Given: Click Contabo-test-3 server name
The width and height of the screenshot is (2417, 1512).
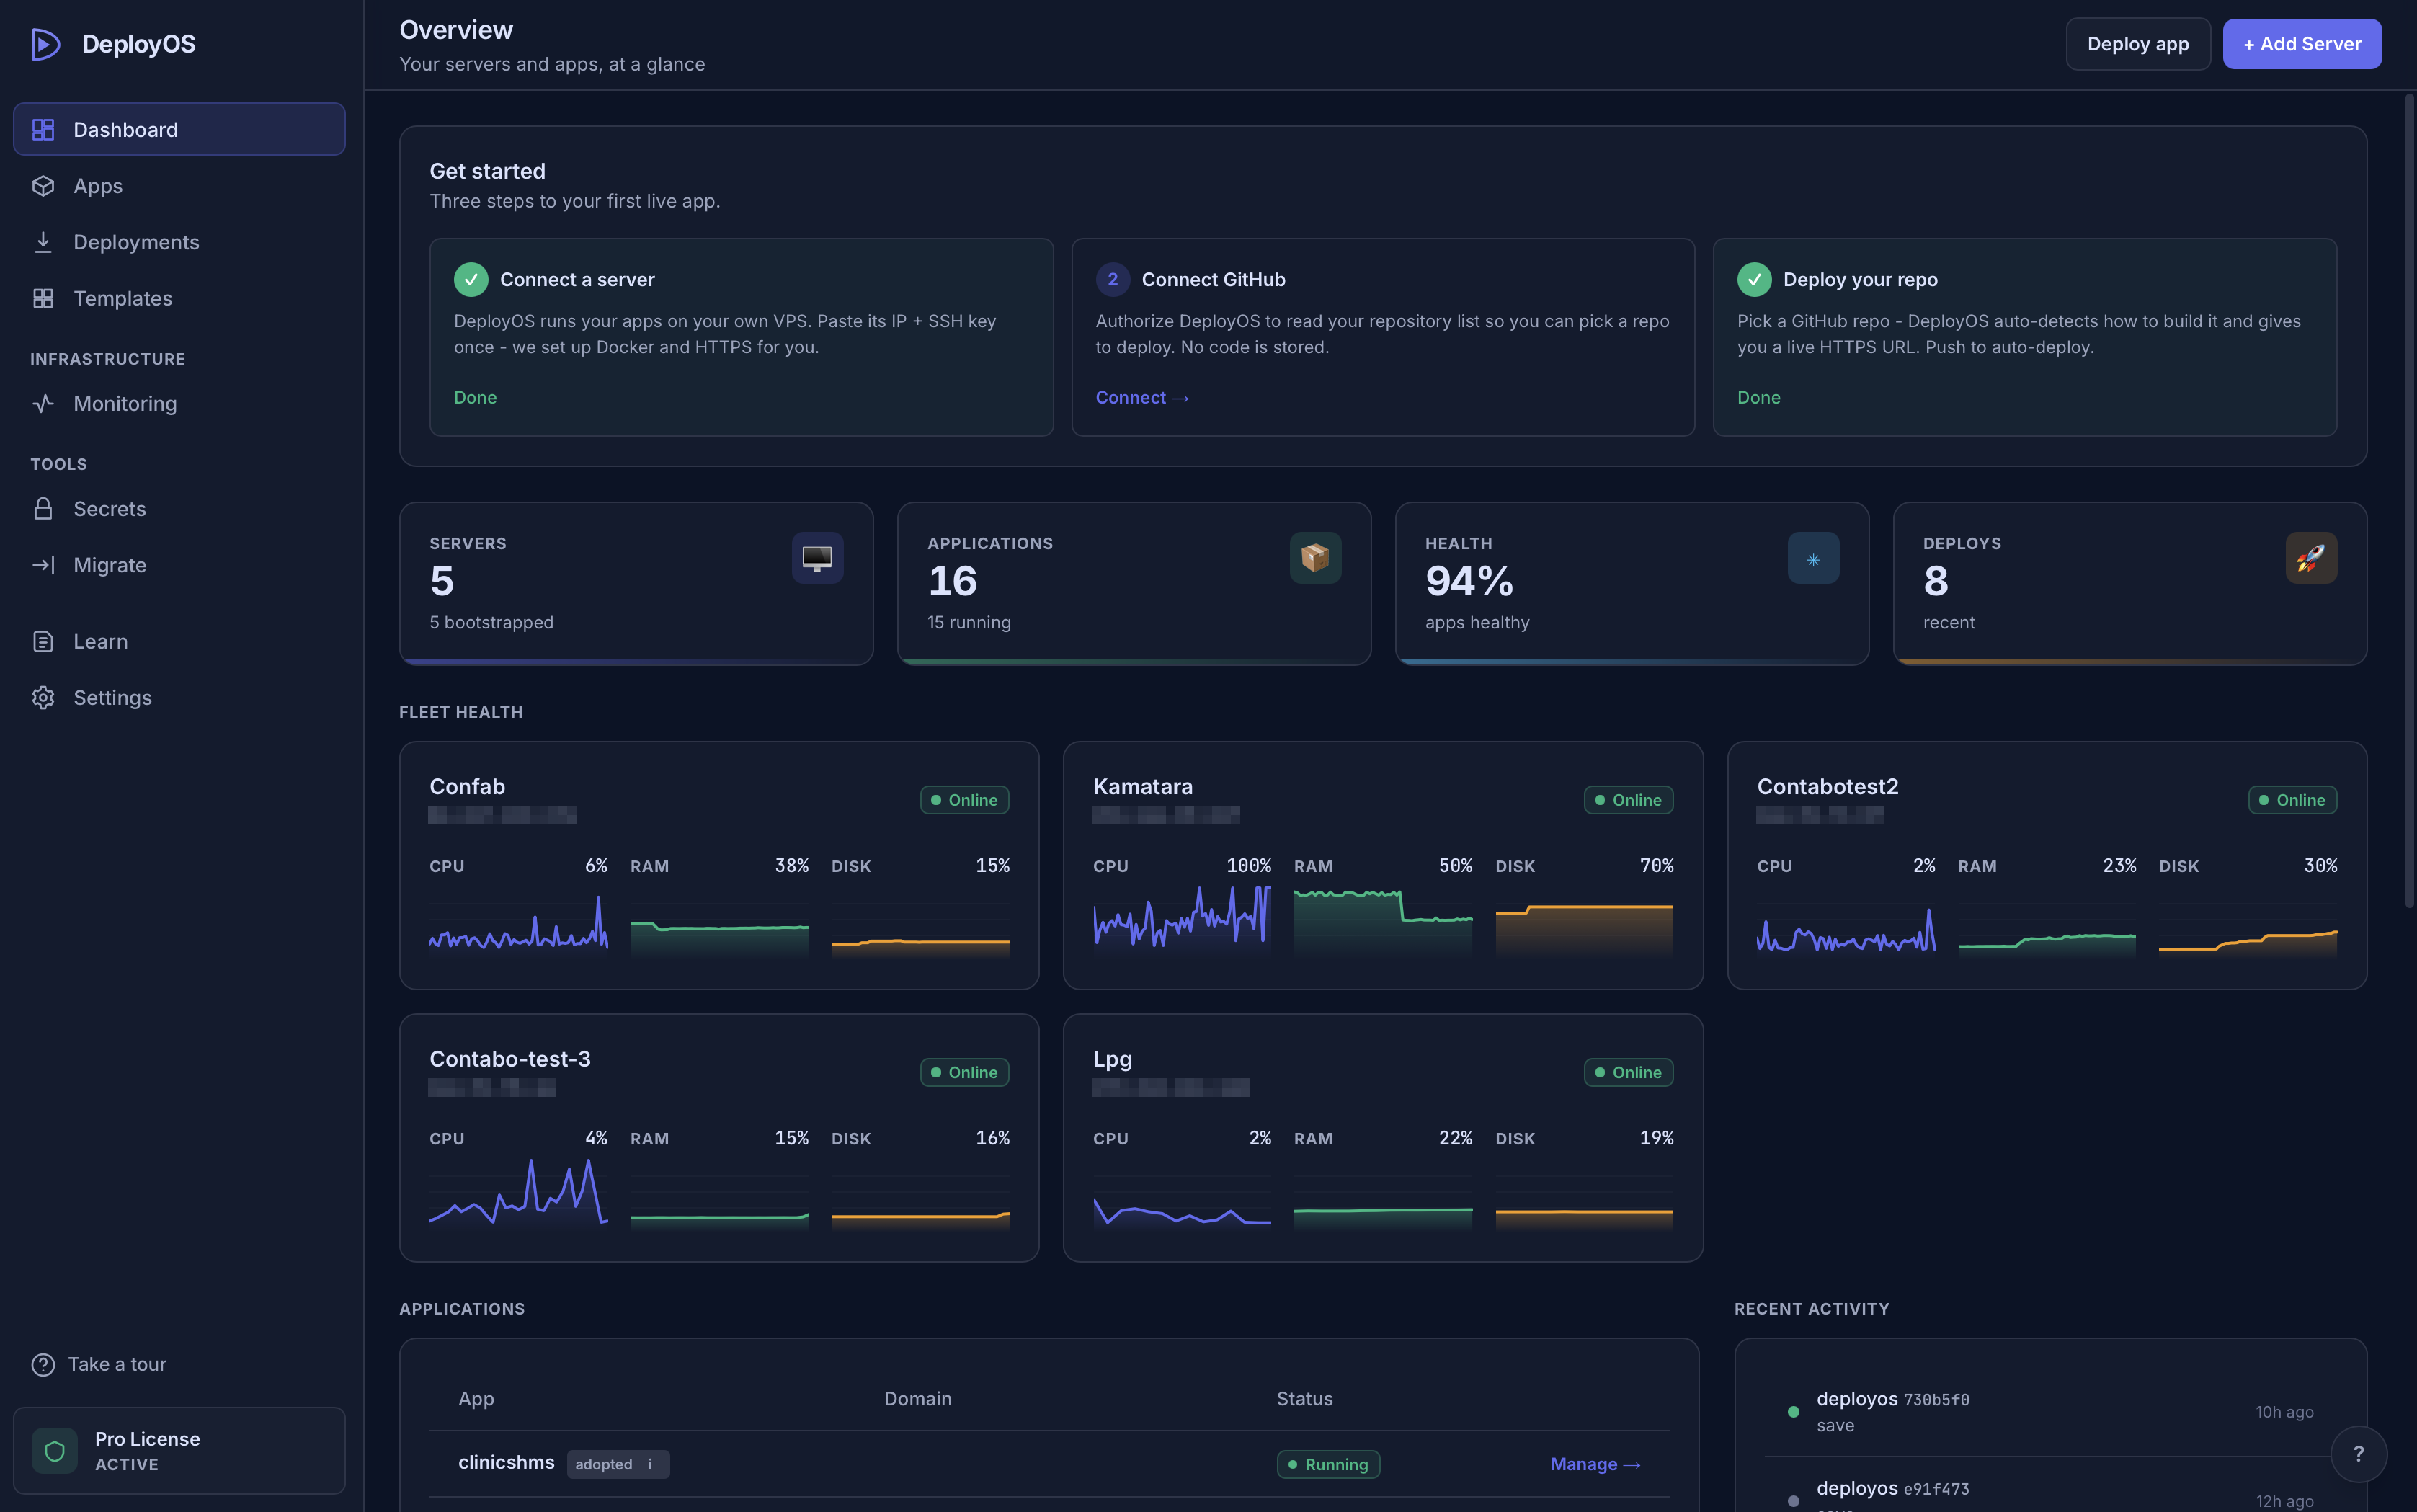Looking at the screenshot, I should tap(509, 1059).
